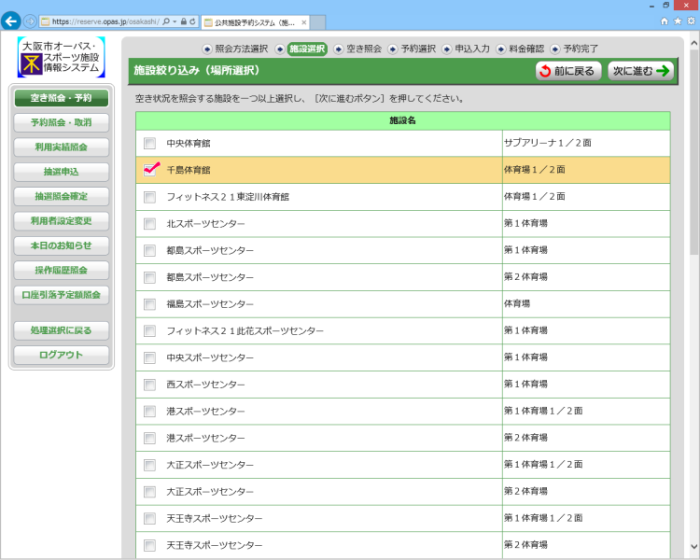Open the 本日のお知らせ sidebar menu

coord(61,246)
